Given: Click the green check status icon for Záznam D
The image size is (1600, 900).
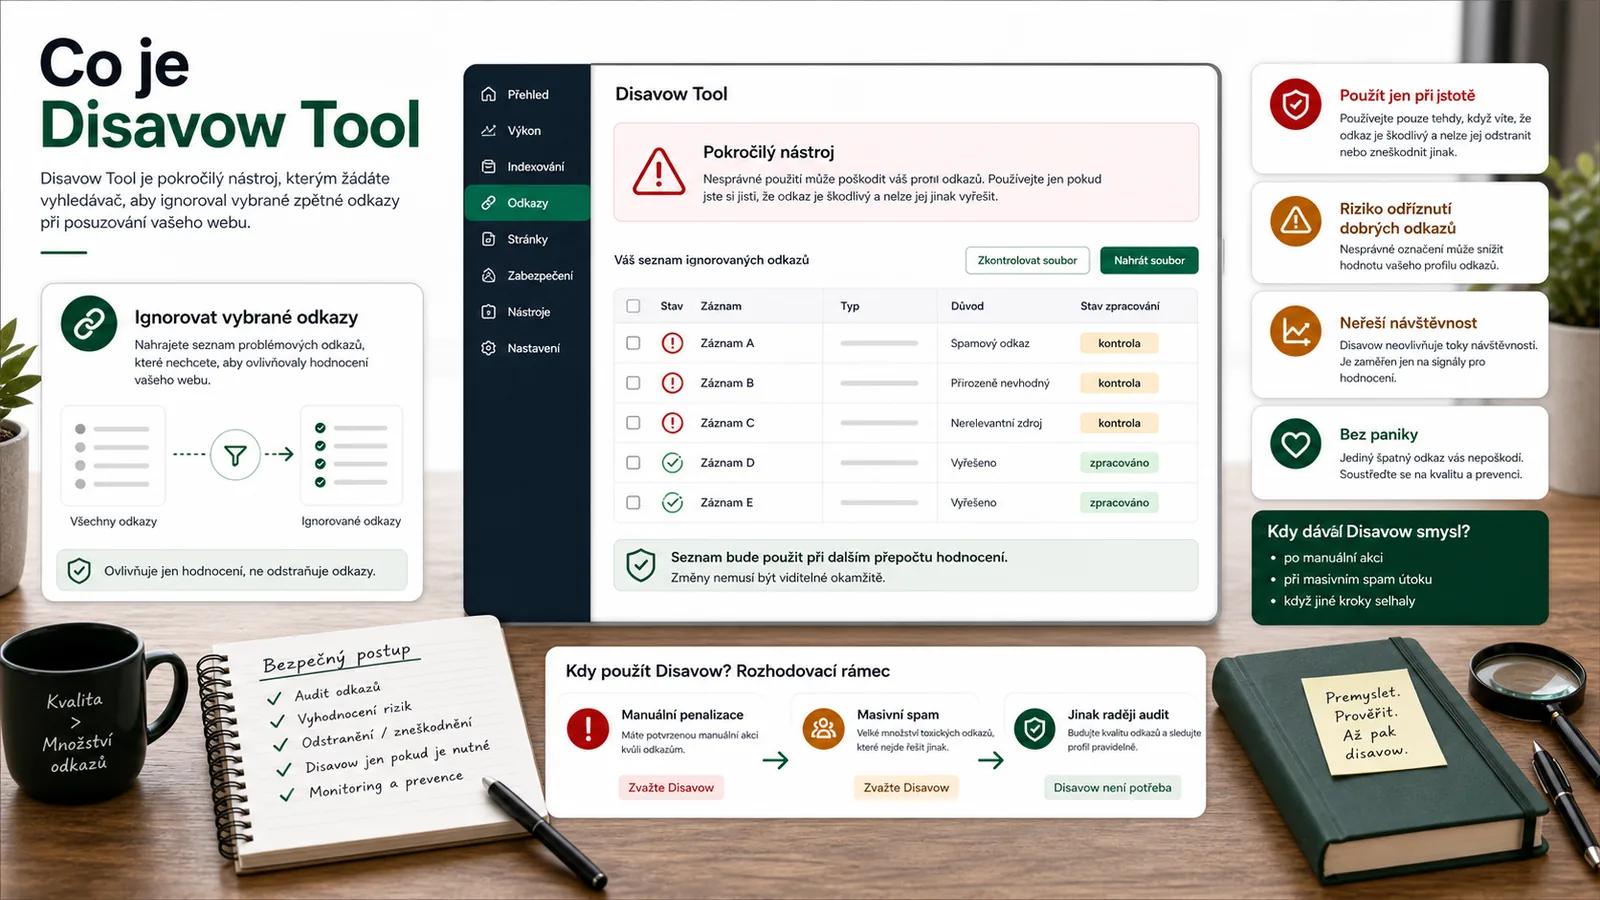Looking at the screenshot, I should coord(672,463).
